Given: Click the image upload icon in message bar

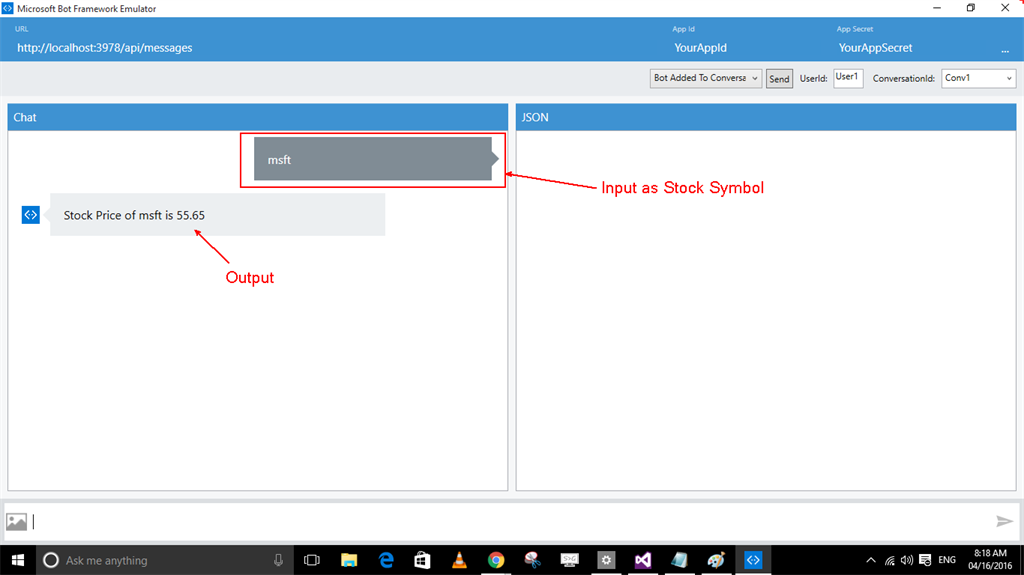Looking at the screenshot, I should pos(16,521).
